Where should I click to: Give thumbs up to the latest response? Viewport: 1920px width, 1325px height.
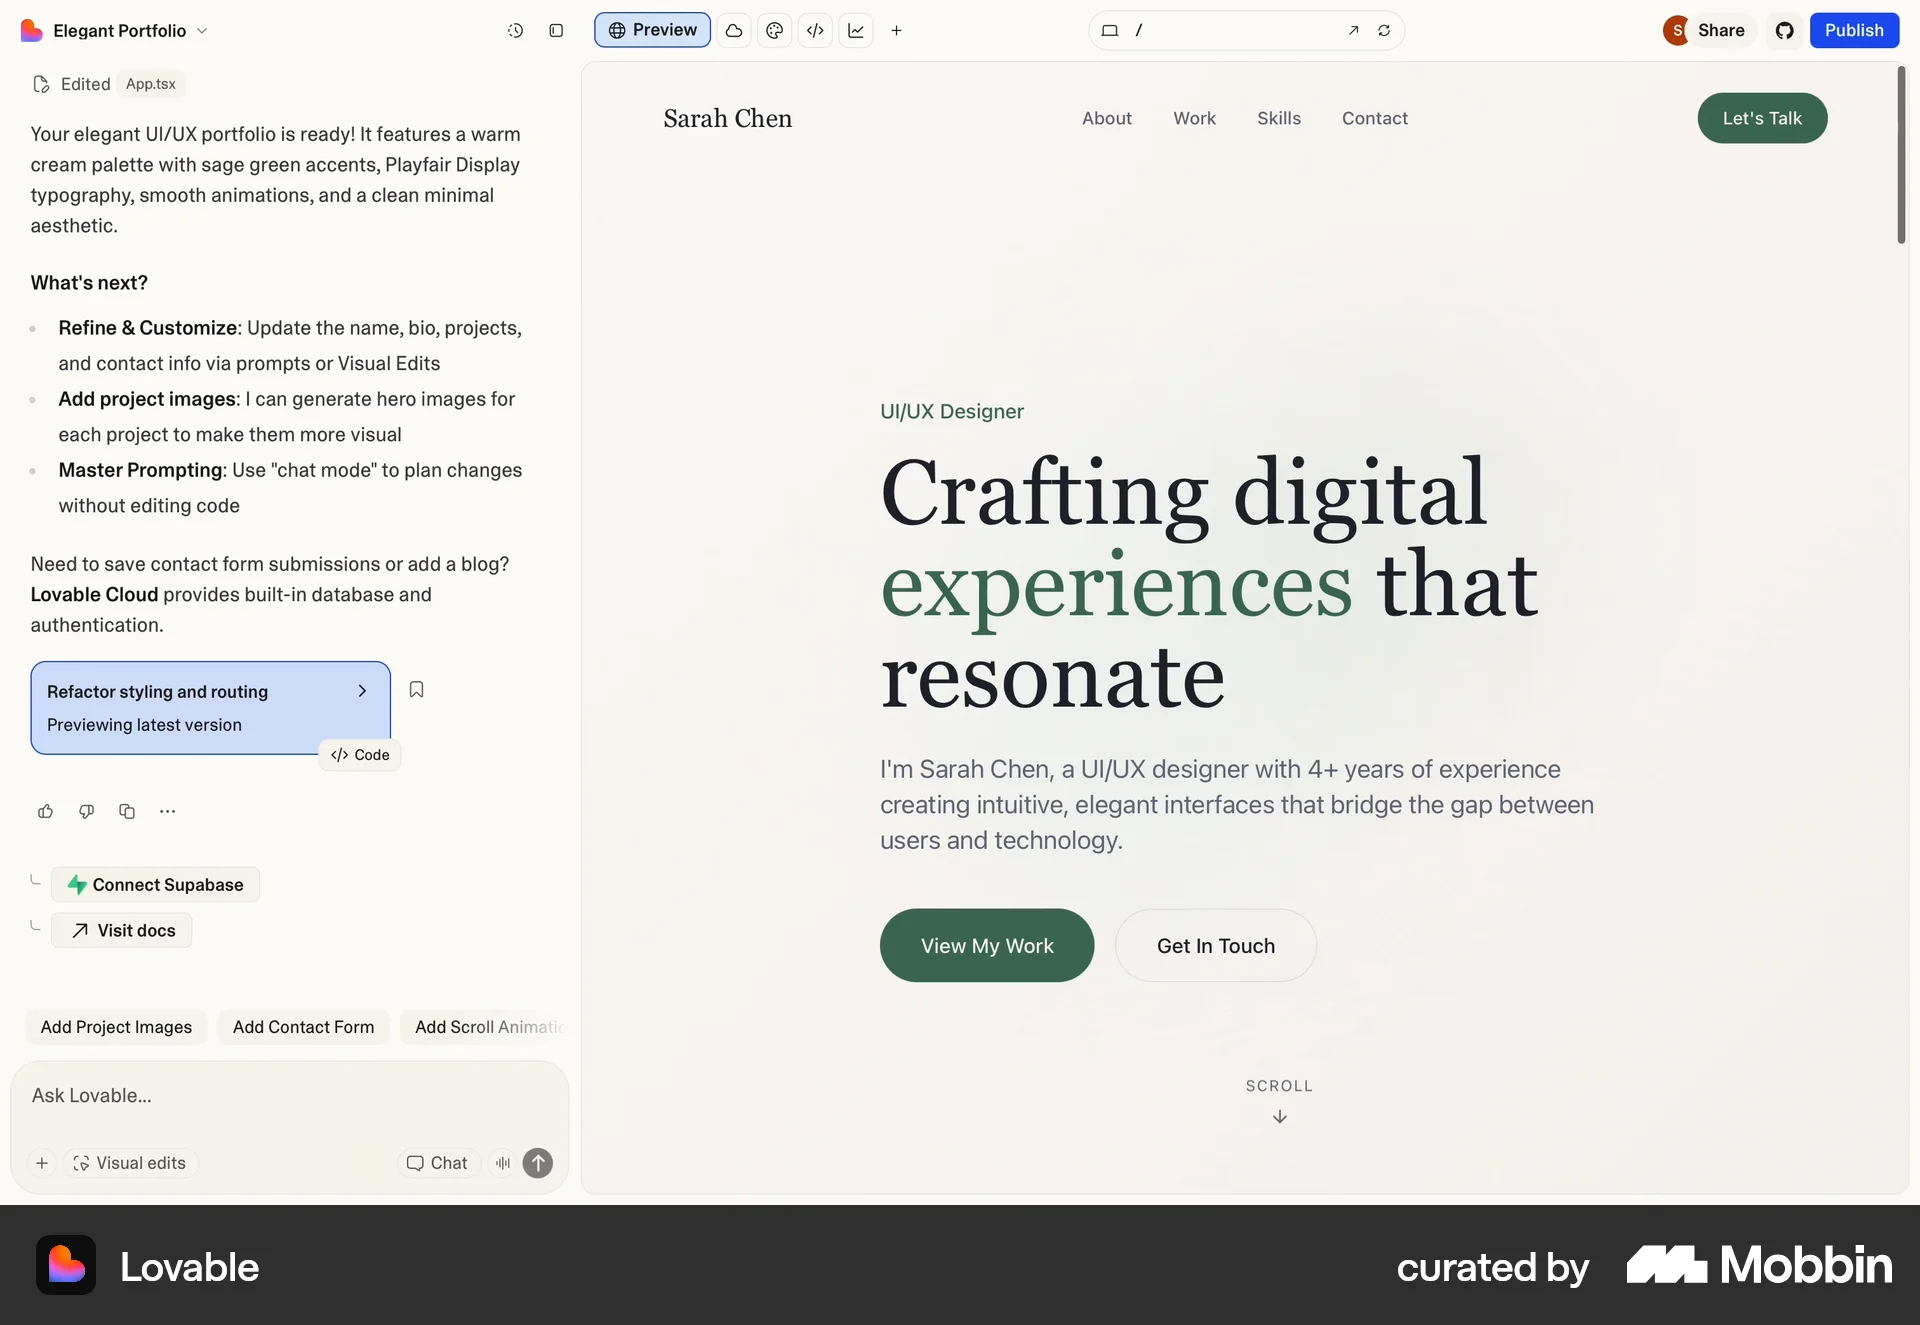(x=45, y=811)
